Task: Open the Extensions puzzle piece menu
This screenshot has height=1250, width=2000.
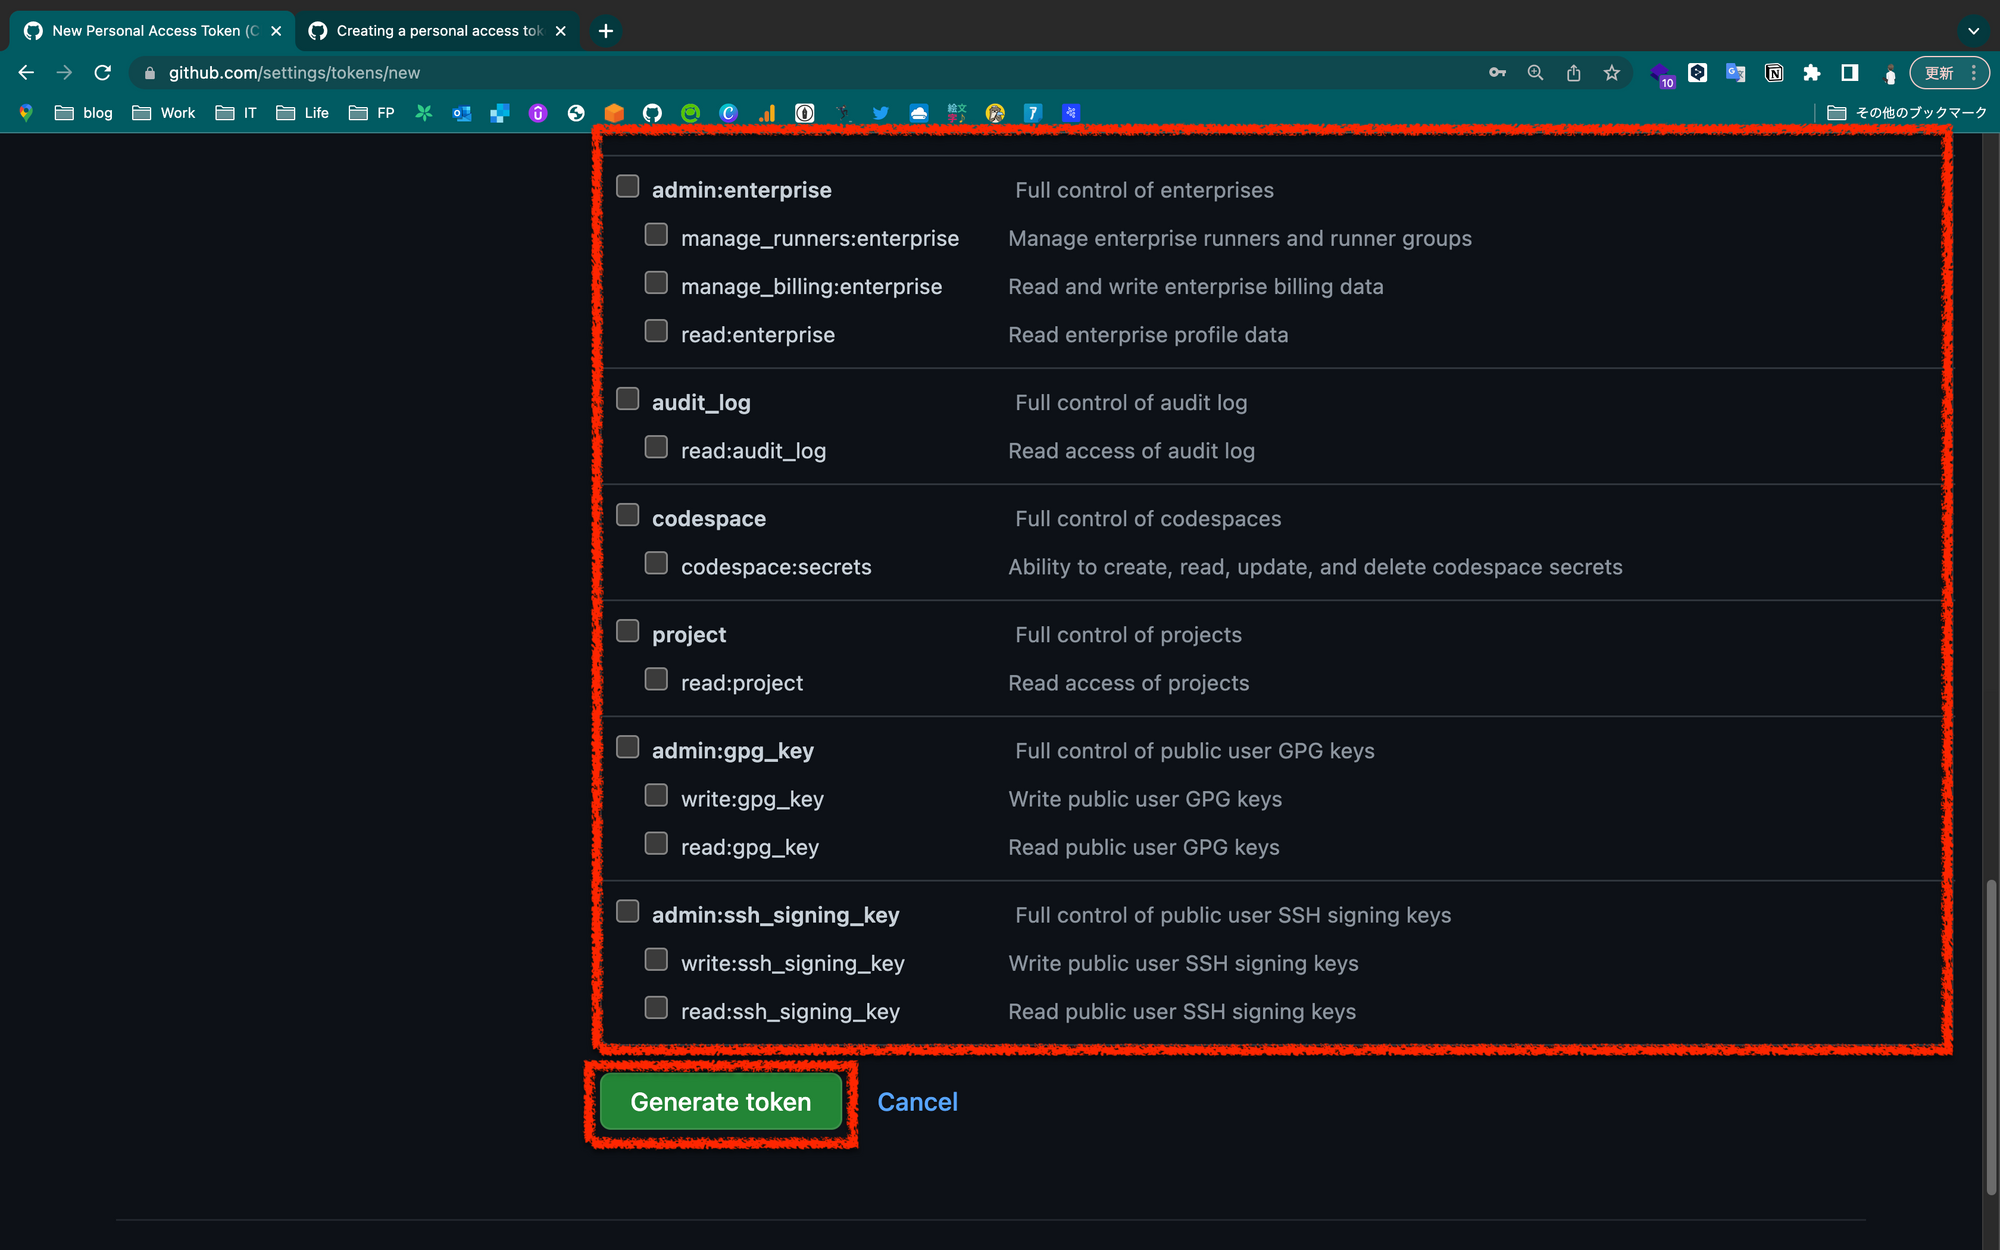Action: (x=1812, y=73)
